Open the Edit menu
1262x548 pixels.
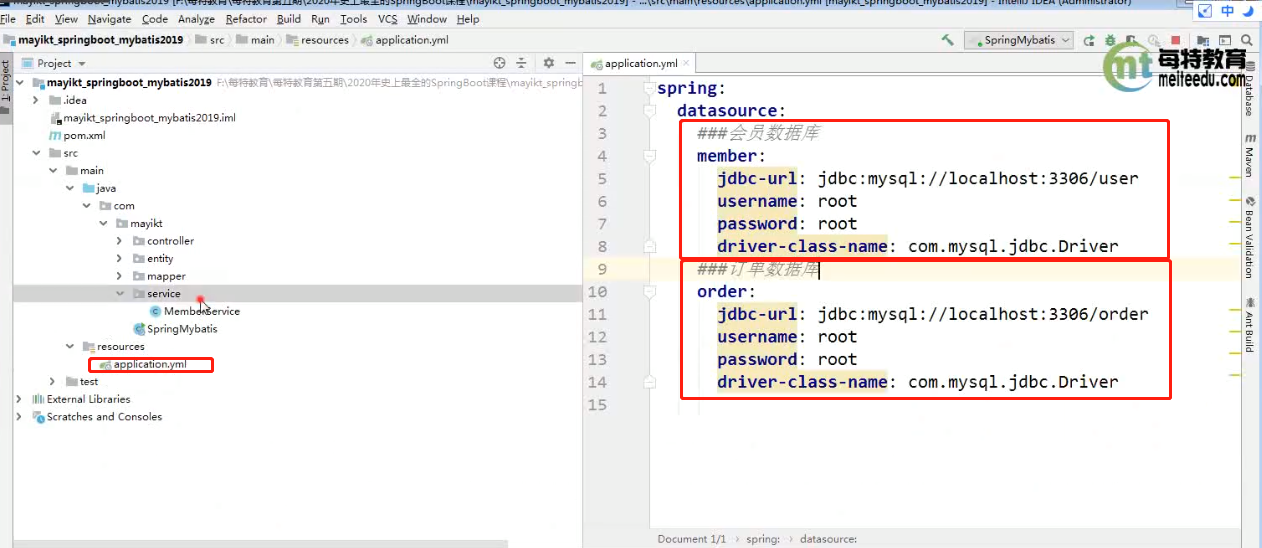[x=35, y=19]
